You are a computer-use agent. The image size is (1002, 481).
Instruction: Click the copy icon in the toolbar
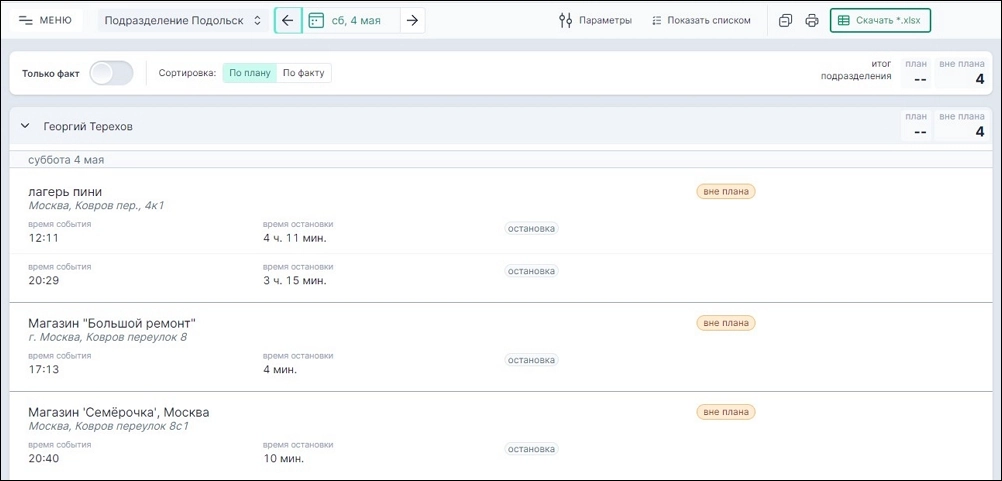[785, 20]
